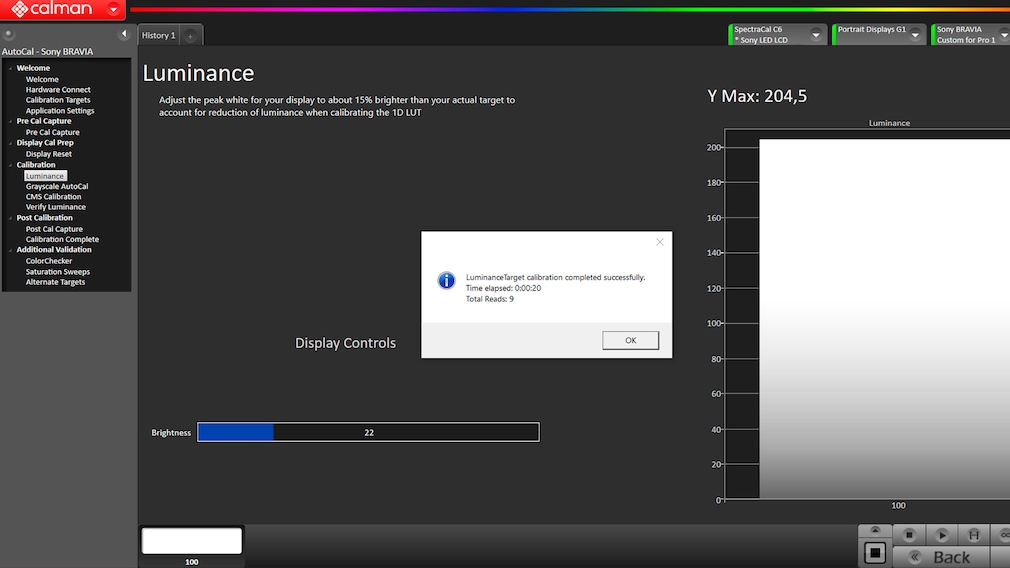Viewport: 1010px width, 568px height.
Task: Select Pre Cal Capture in the sidebar
Action: click(x=52, y=132)
